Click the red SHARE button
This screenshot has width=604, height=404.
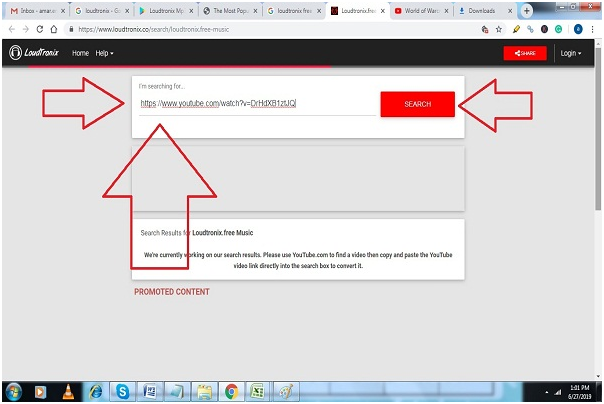pyautogui.click(x=525, y=53)
